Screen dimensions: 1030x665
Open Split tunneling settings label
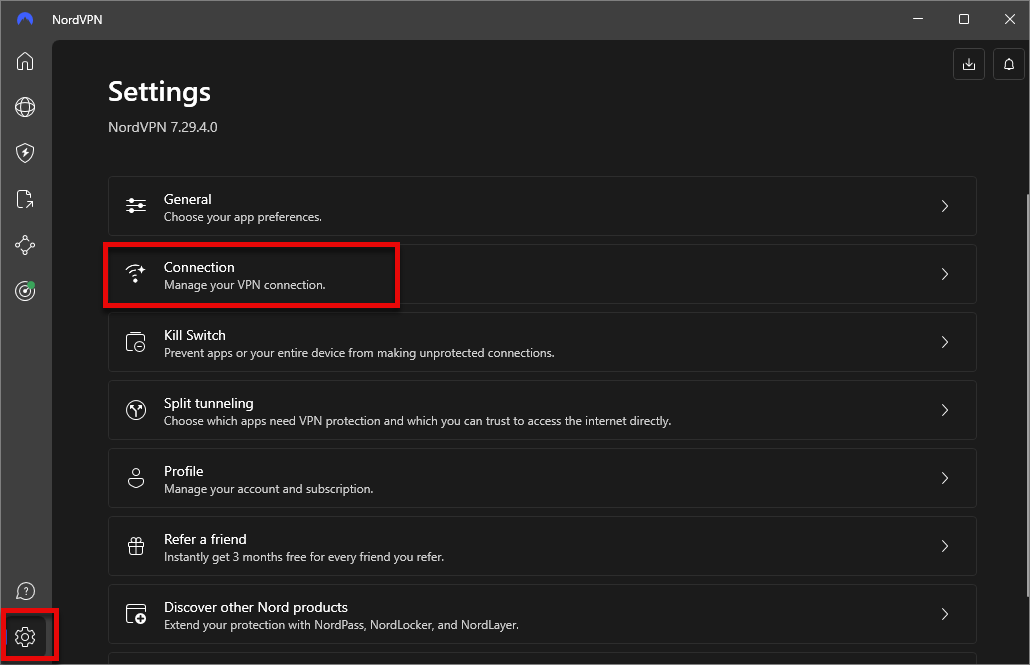pos(208,403)
